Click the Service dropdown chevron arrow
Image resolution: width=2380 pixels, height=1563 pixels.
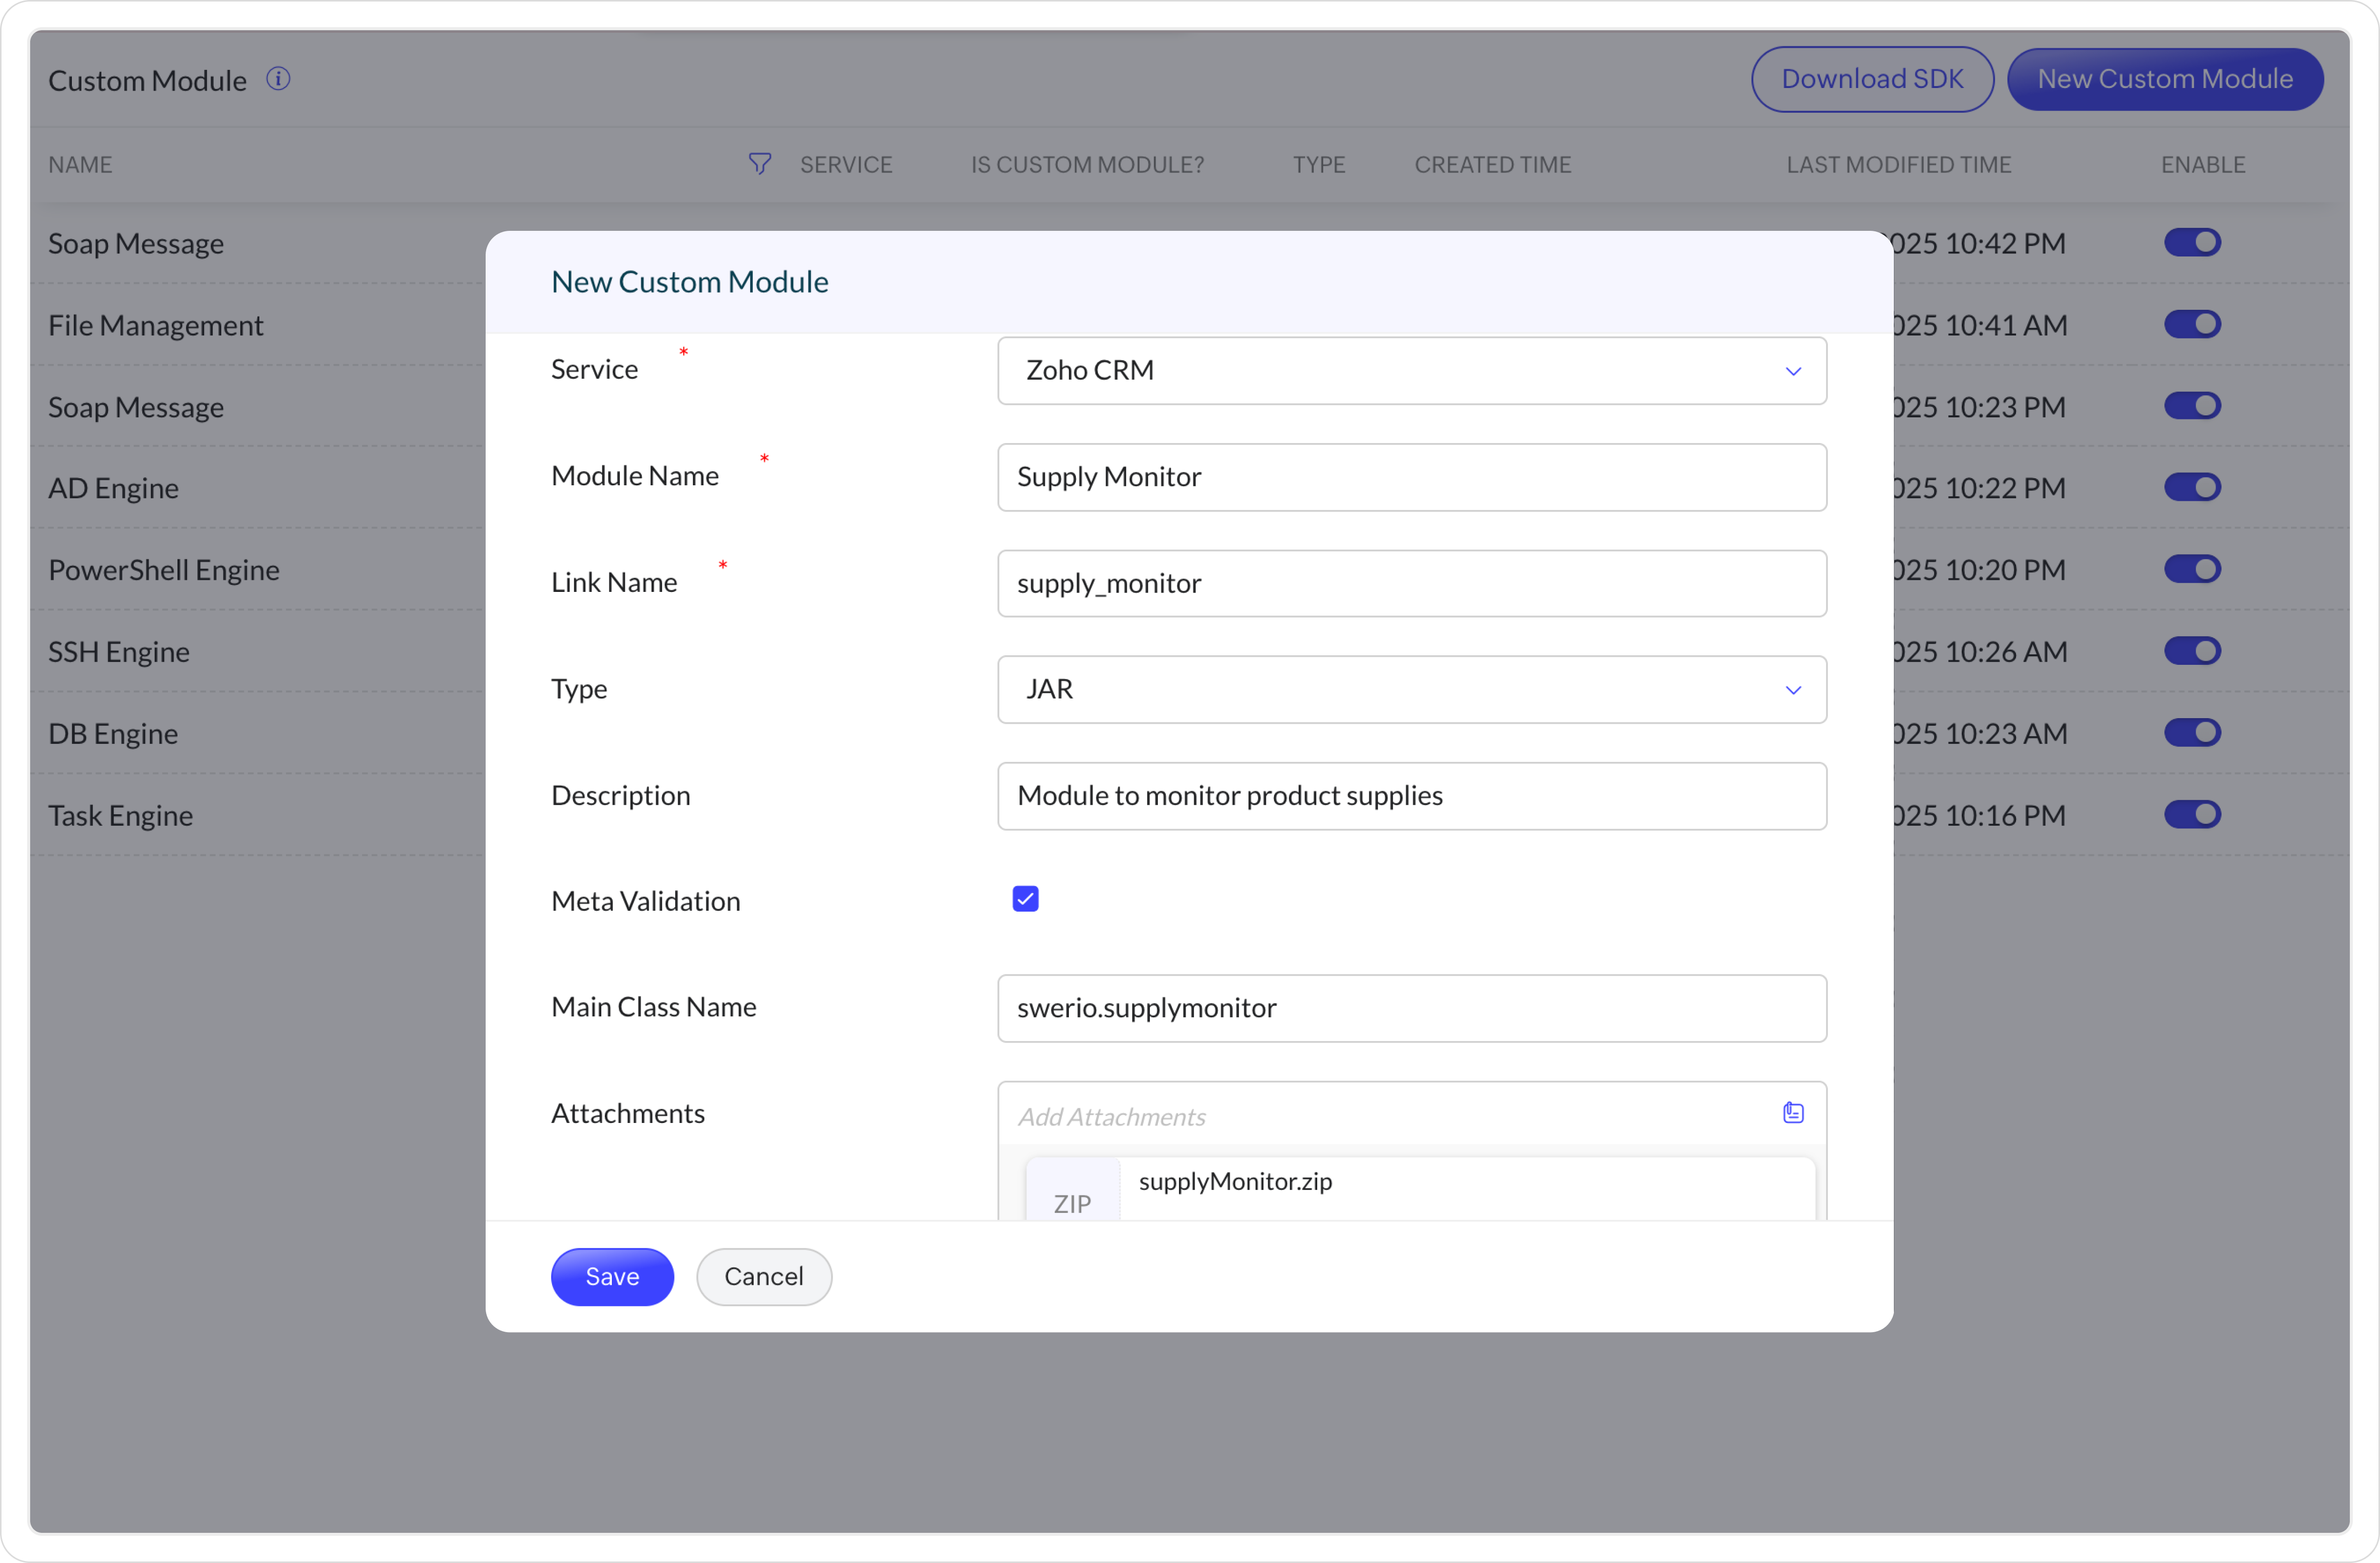pos(1793,372)
